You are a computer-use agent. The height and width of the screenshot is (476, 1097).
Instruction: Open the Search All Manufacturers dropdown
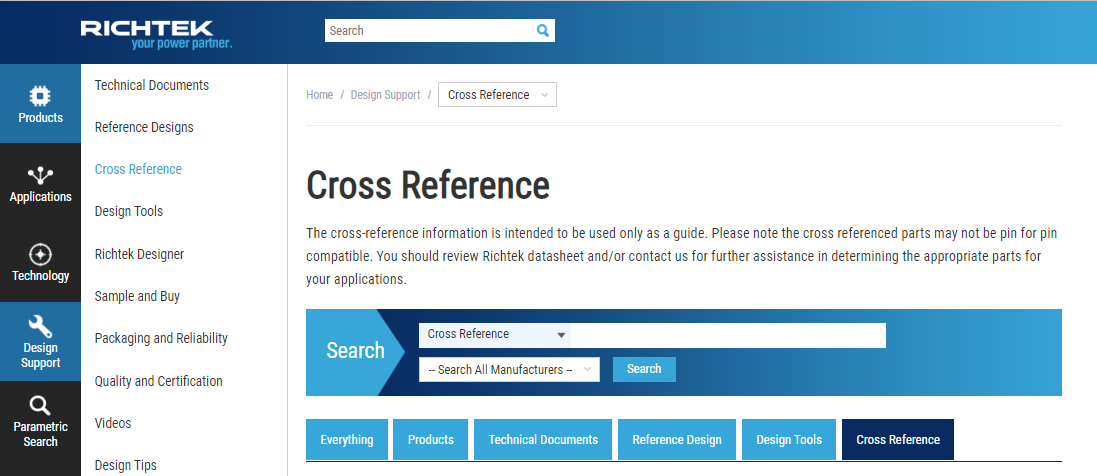tap(509, 370)
